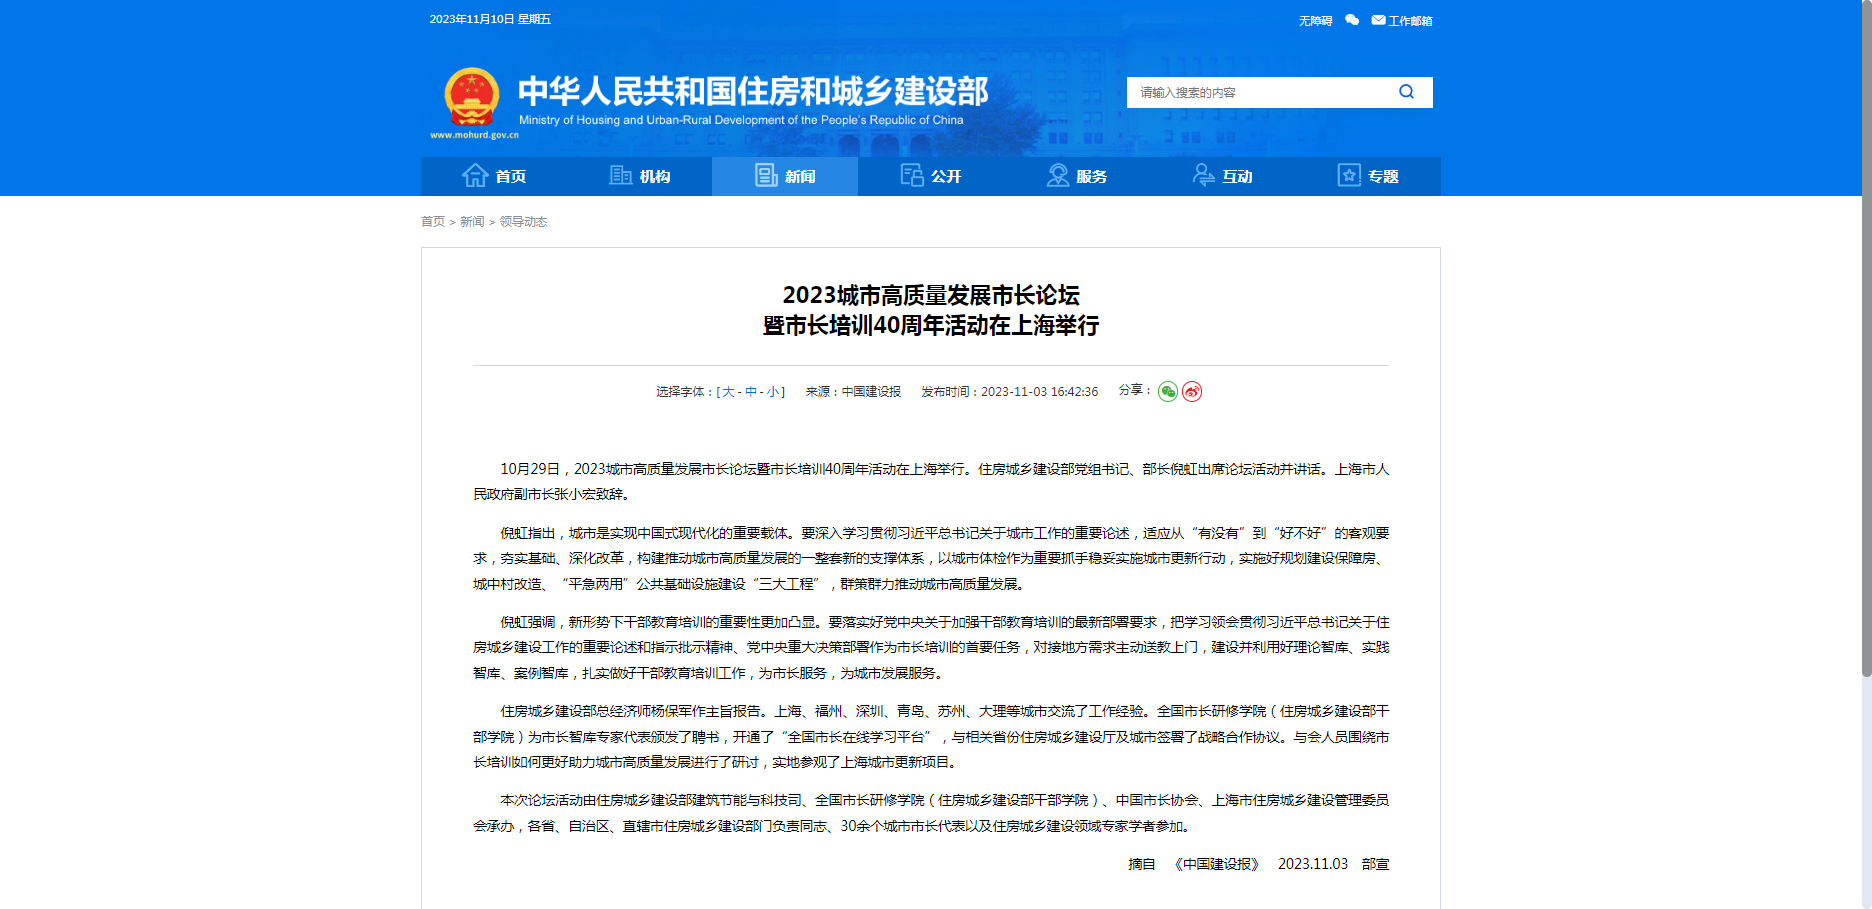Set the article font size to 小
This screenshot has width=1872, height=909.
[773, 392]
